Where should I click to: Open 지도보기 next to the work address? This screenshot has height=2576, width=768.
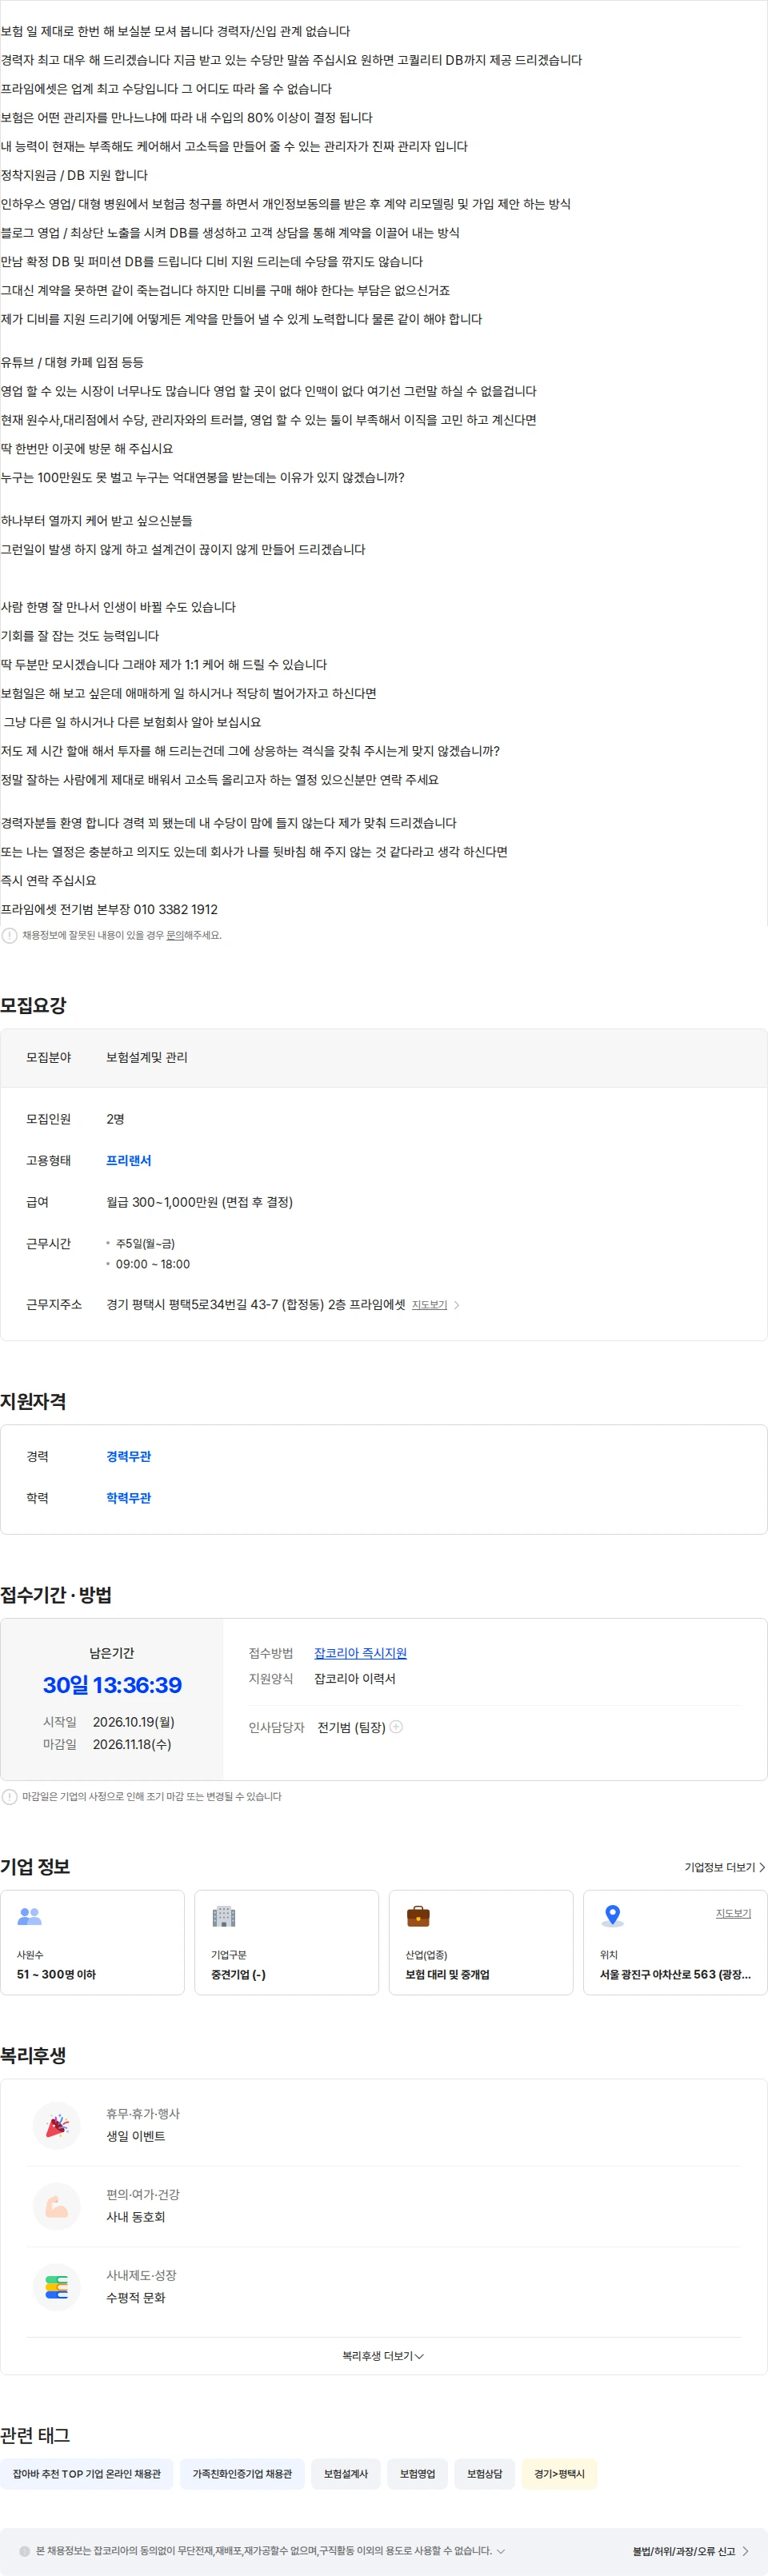(x=429, y=1304)
